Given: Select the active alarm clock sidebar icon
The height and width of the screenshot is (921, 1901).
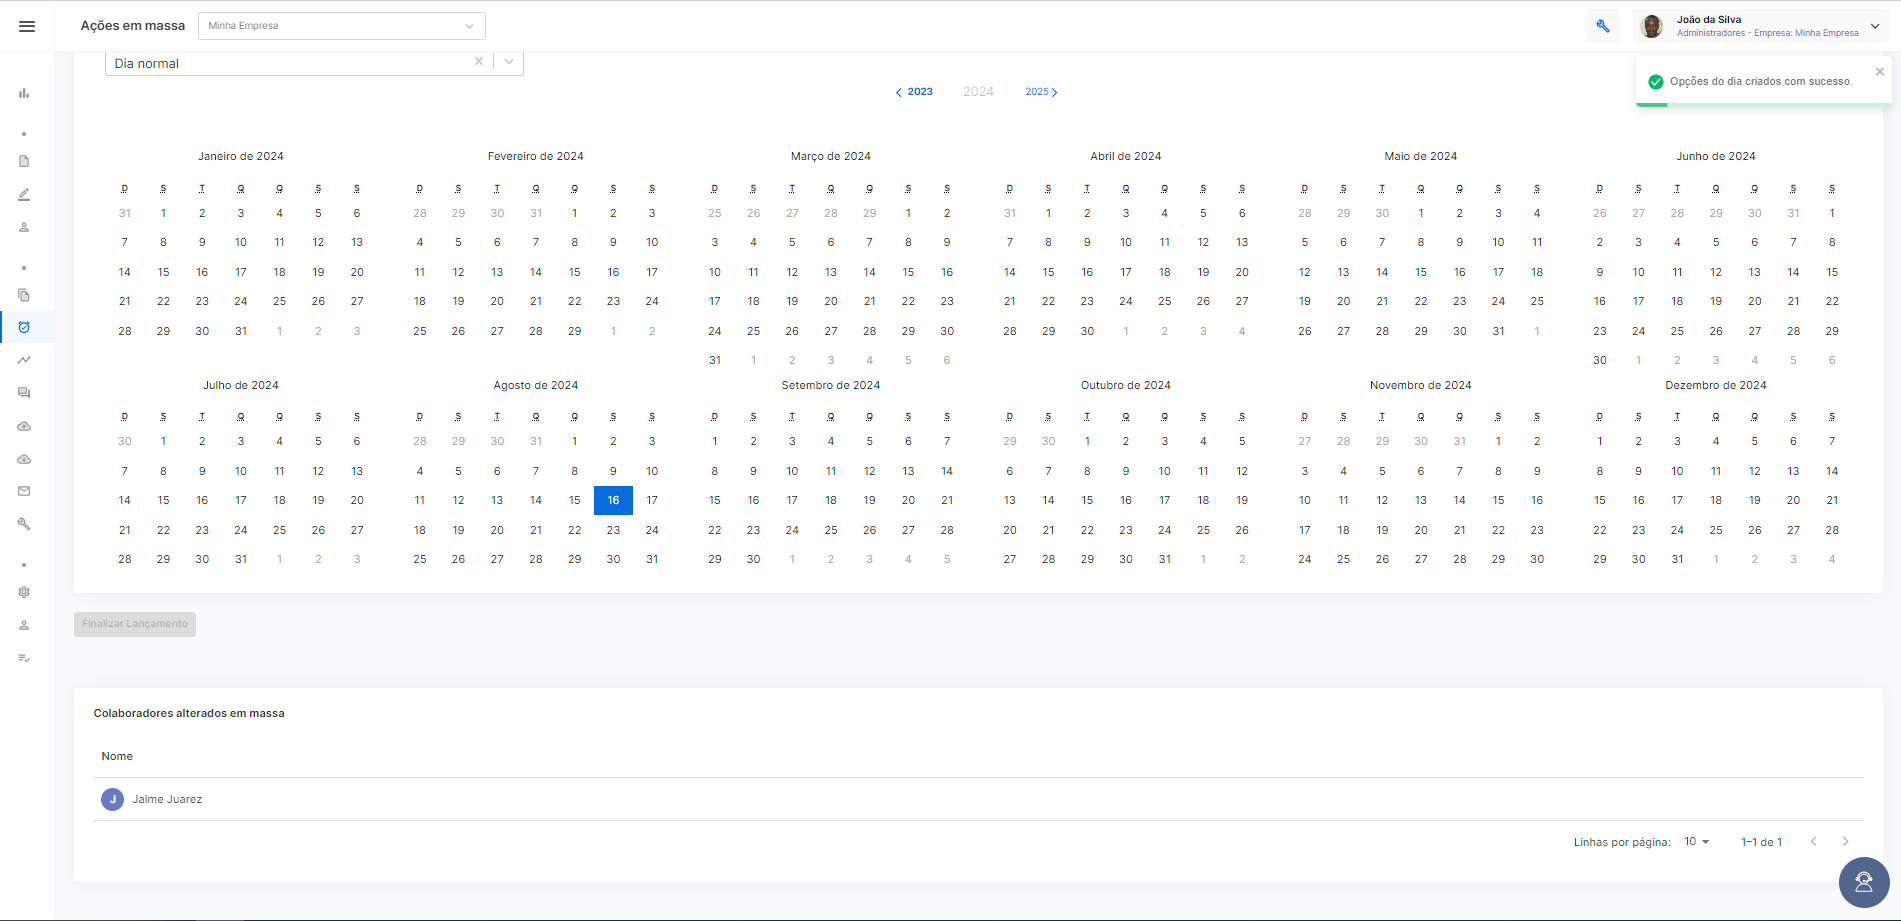Looking at the screenshot, I should click(x=24, y=327).
